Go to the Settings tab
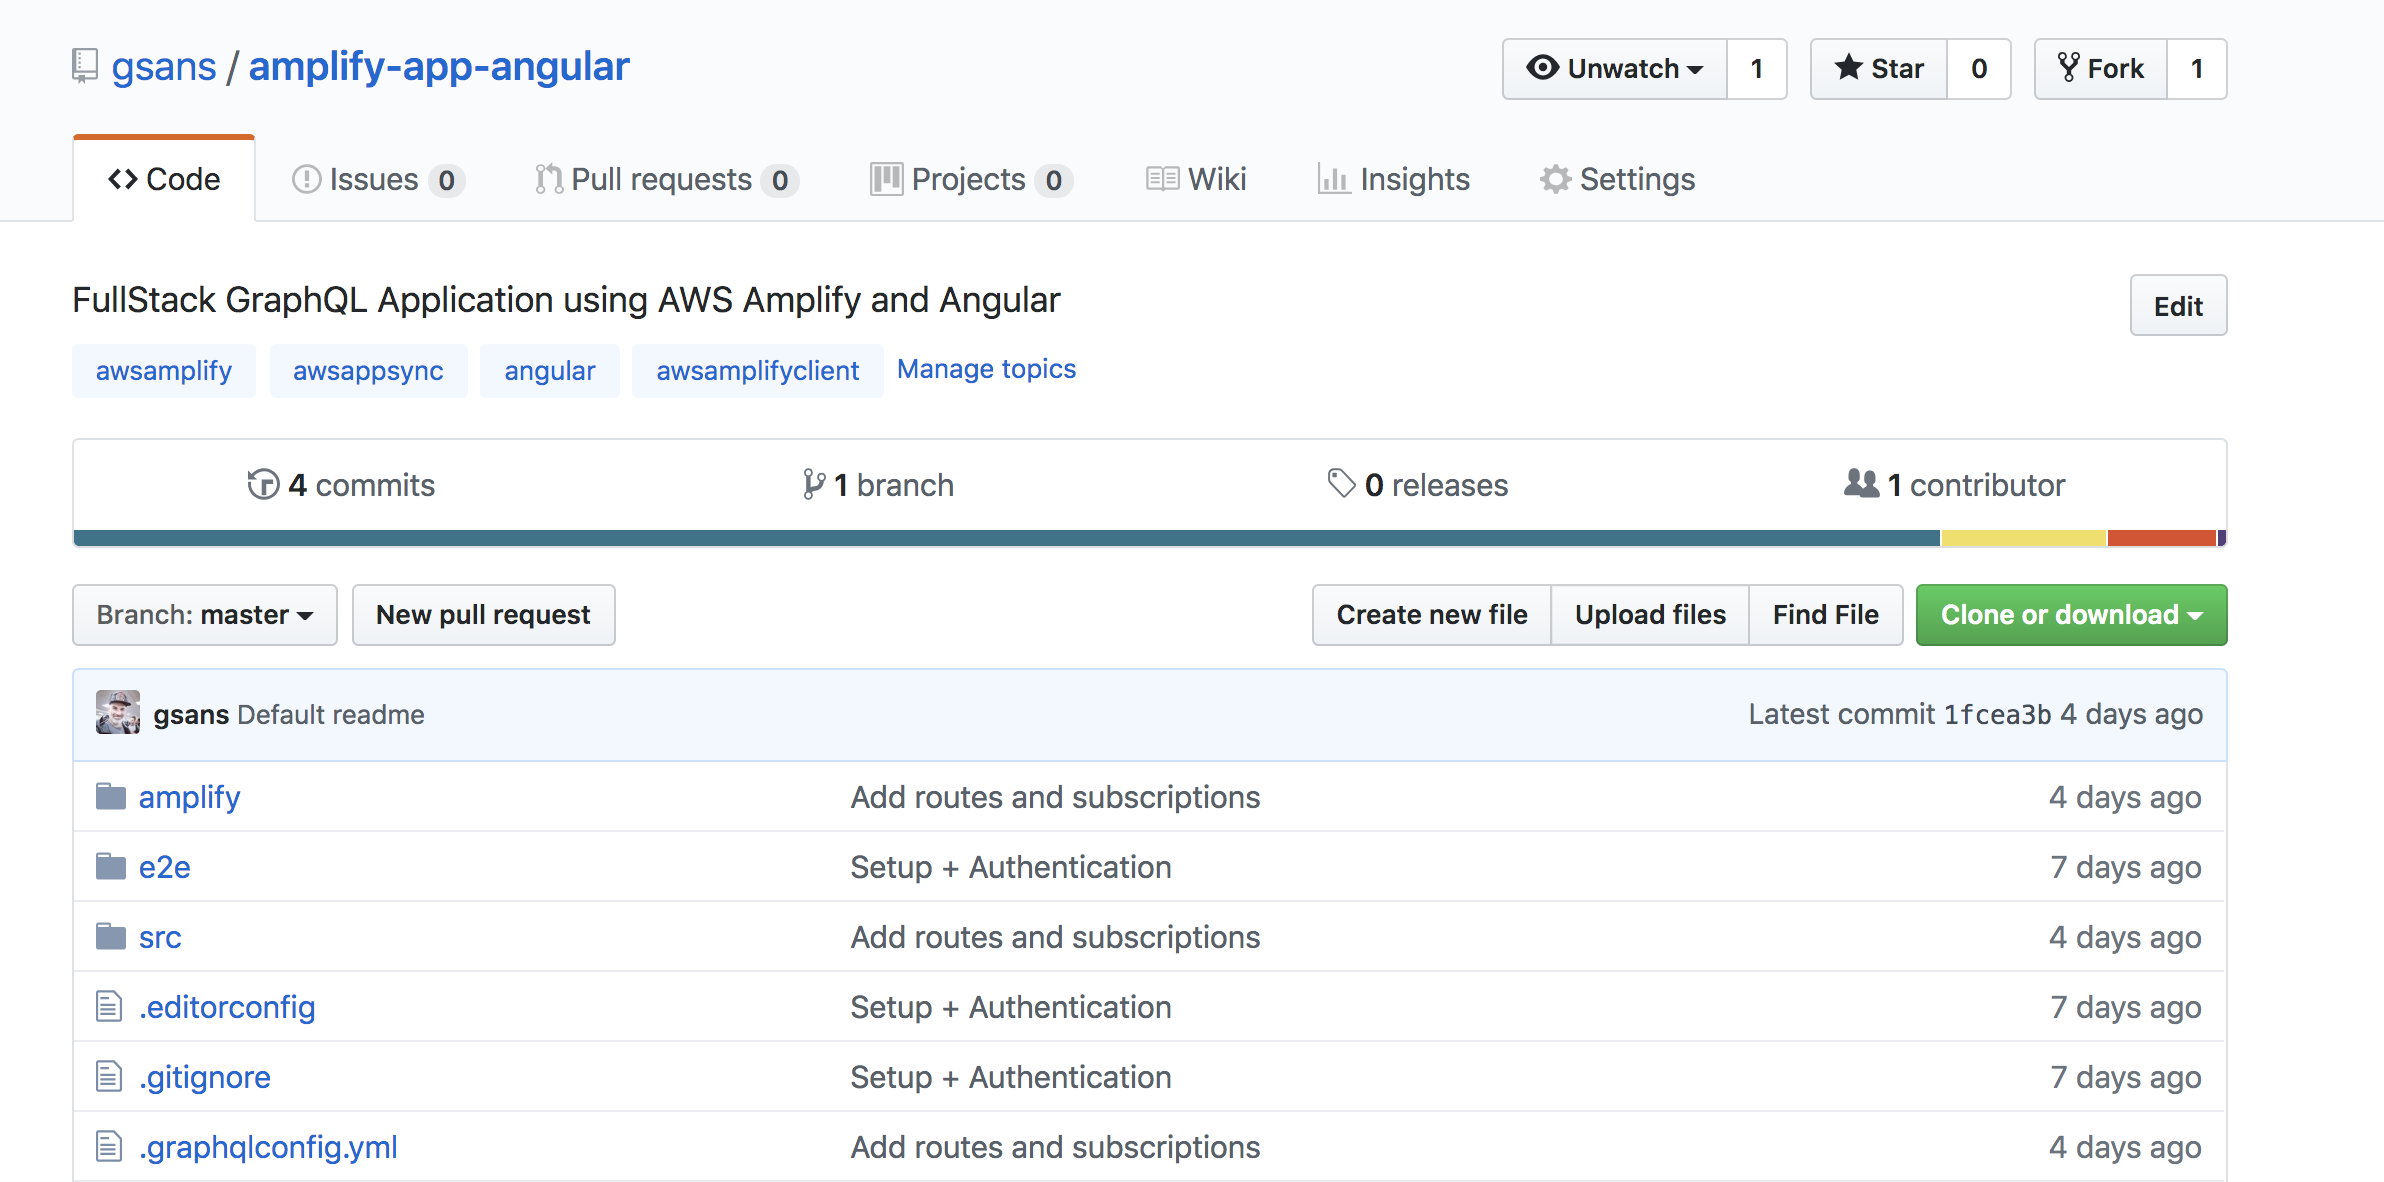 [1617, 180]
